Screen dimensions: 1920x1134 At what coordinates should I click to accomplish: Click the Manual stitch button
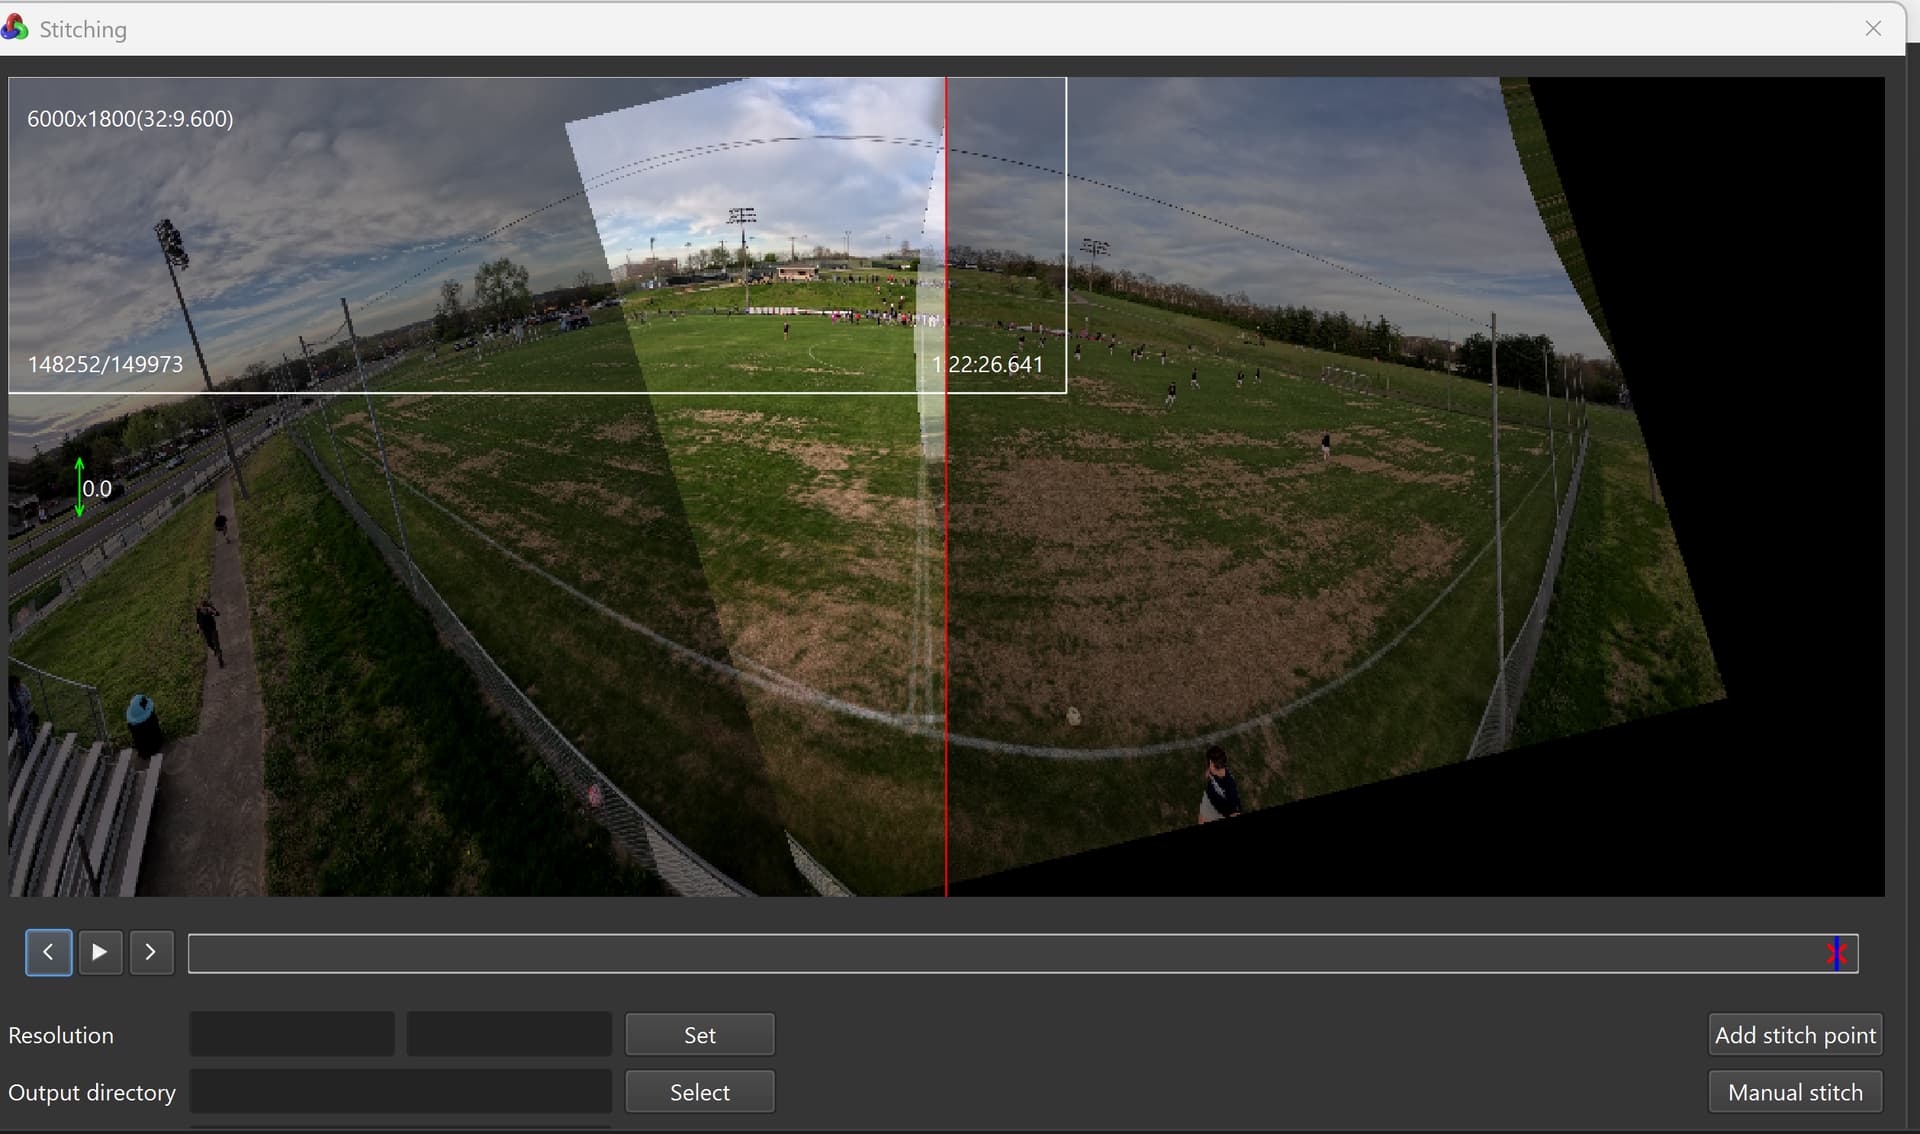1795,1092
